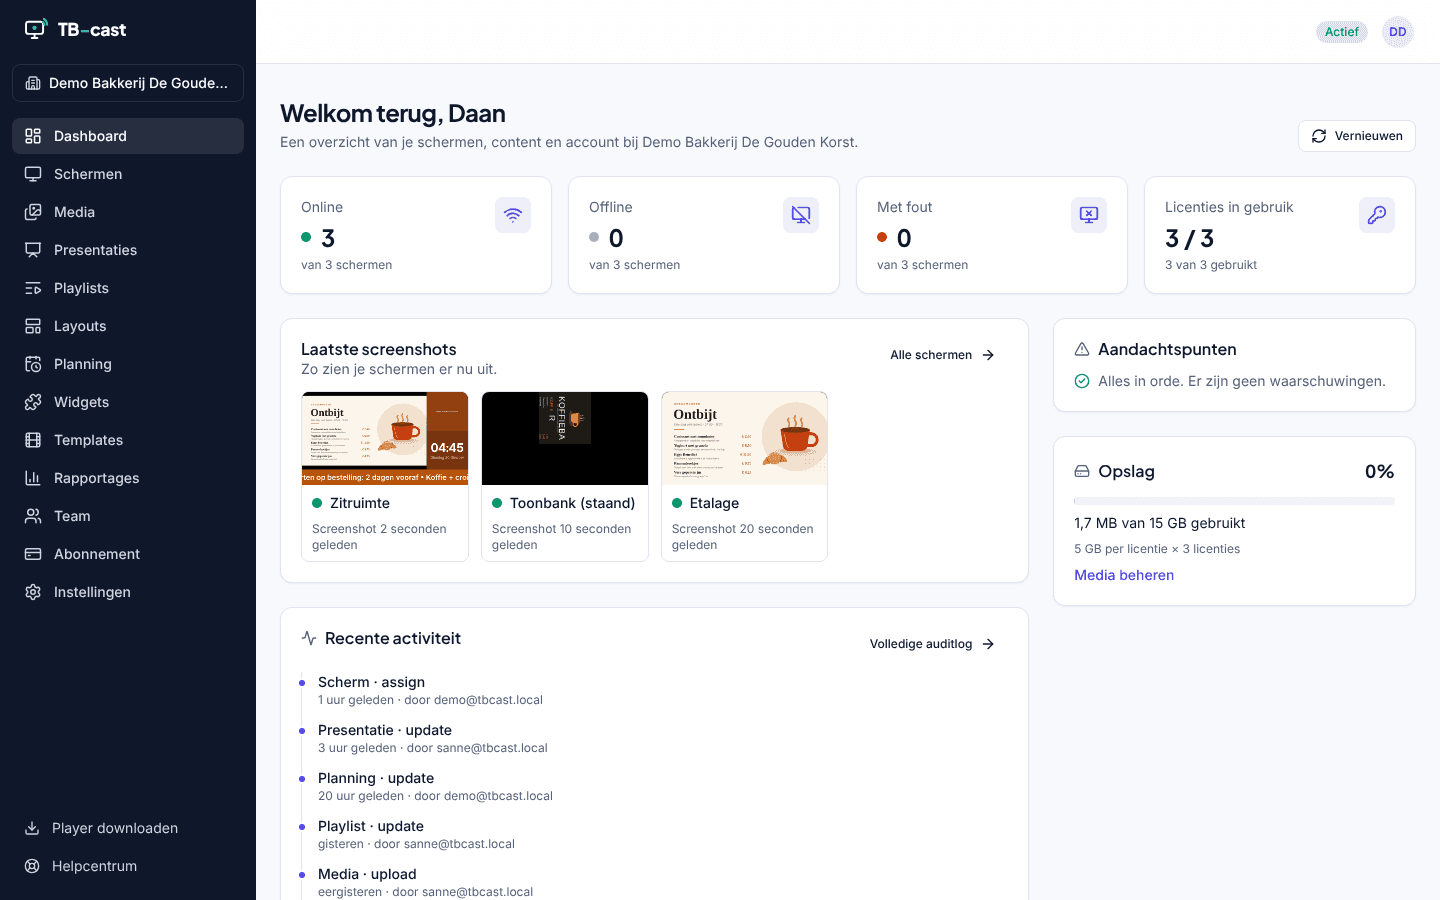Image resolution: width=1440 pixels, height=900 pixels.
Task: Click the Player downloaden download icon
Action: pyautogui.click(x=32, y=828)
